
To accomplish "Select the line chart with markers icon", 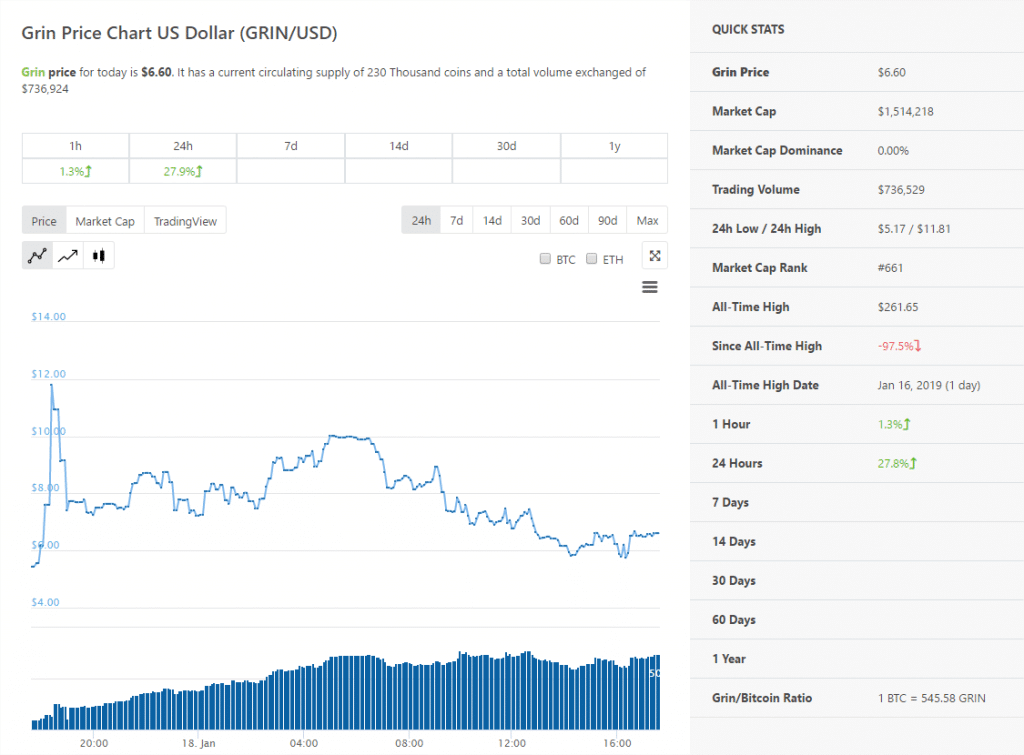I will pos(38,256).
